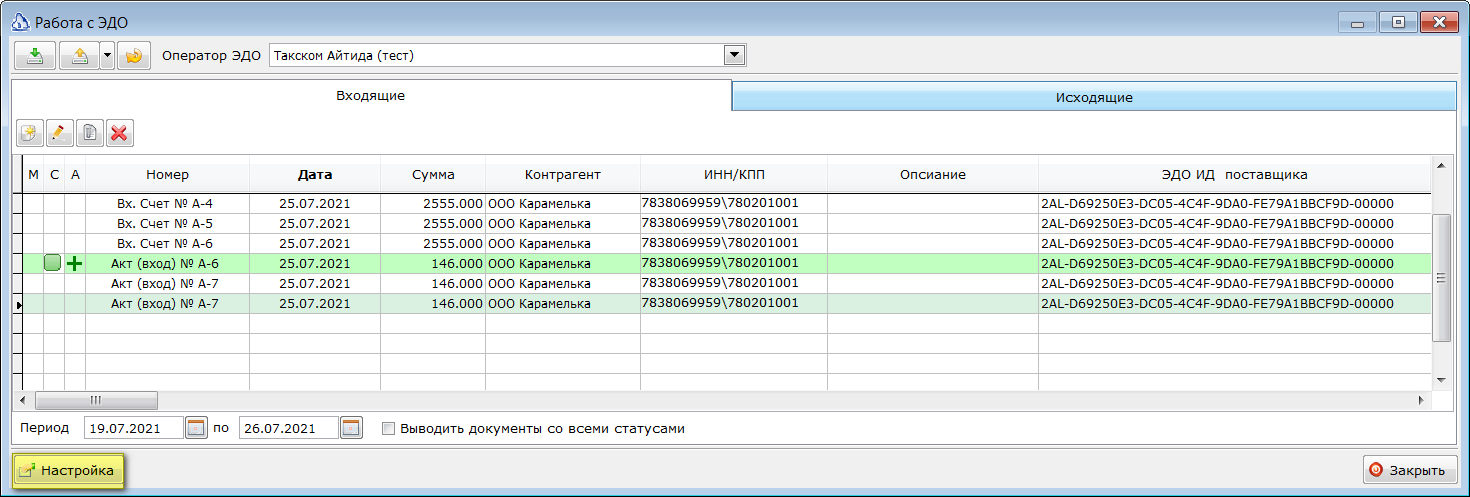
Task: Click the A column header
Action: click(x=75, y=174)
